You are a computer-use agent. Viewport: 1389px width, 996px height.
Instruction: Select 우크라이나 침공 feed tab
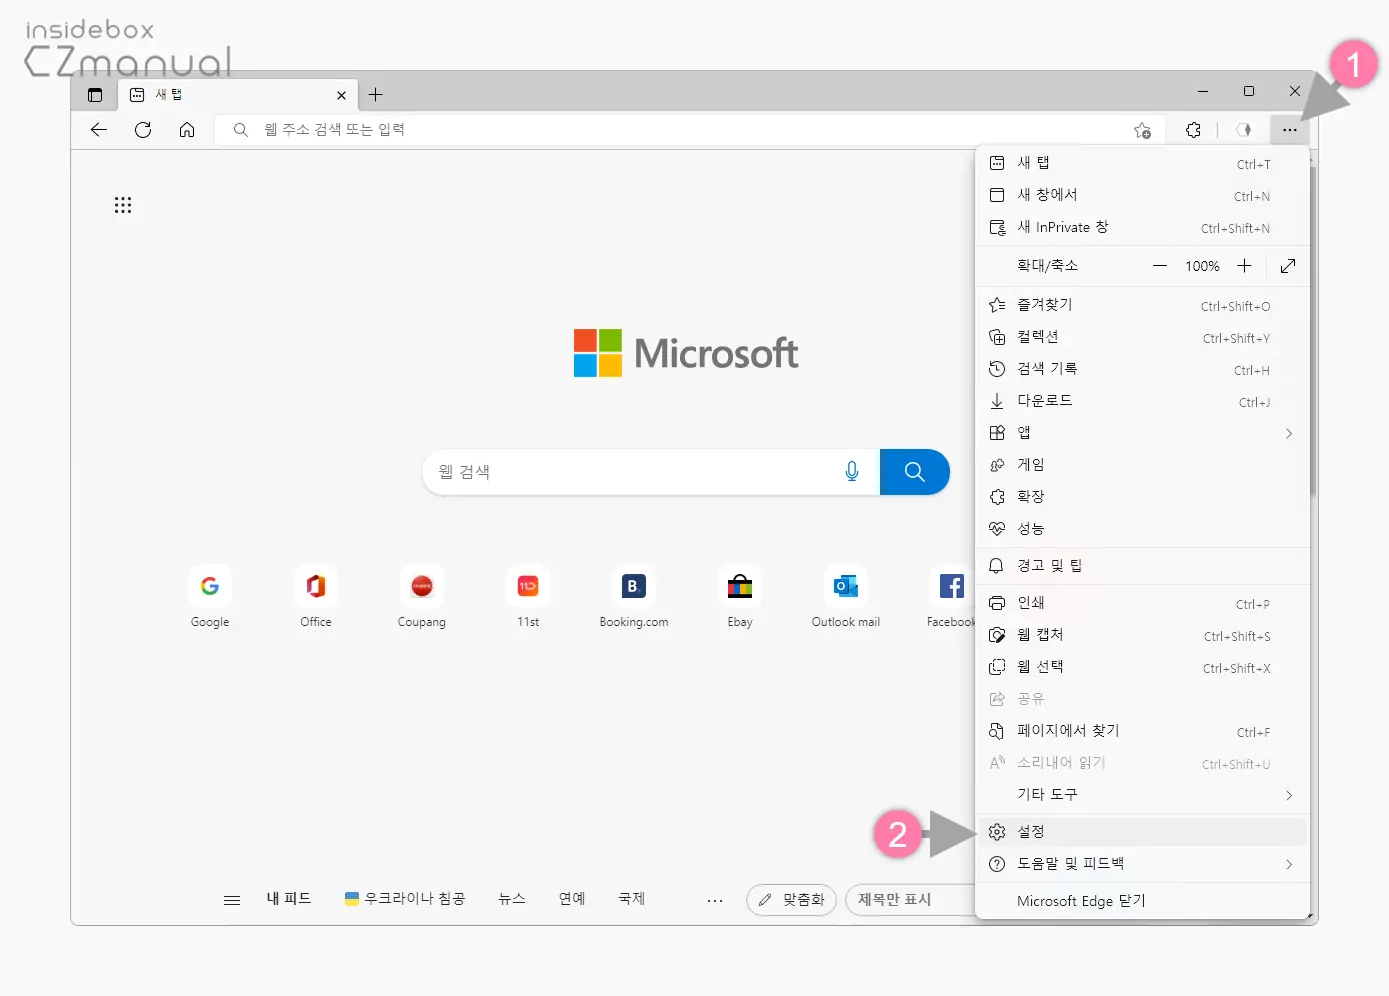[405, 899]
